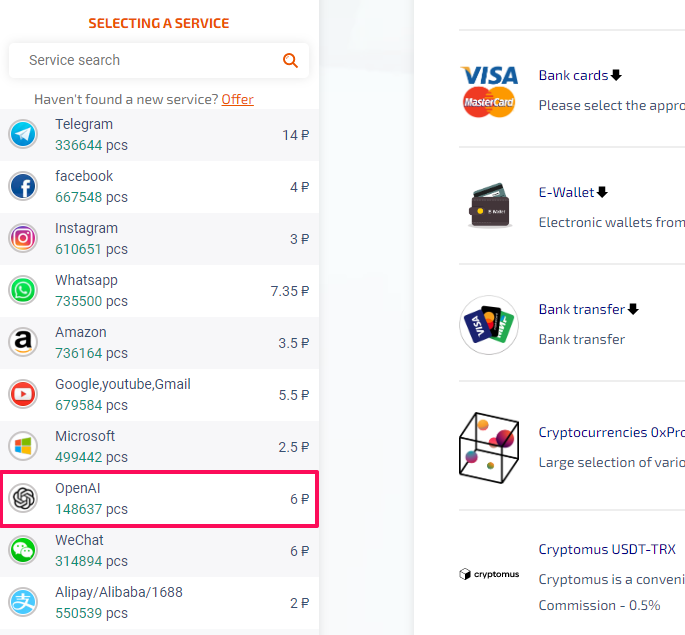Choose the Amazon logo icon
The image size is (685, 635).
pyautogui.click(x=23, y=342)
